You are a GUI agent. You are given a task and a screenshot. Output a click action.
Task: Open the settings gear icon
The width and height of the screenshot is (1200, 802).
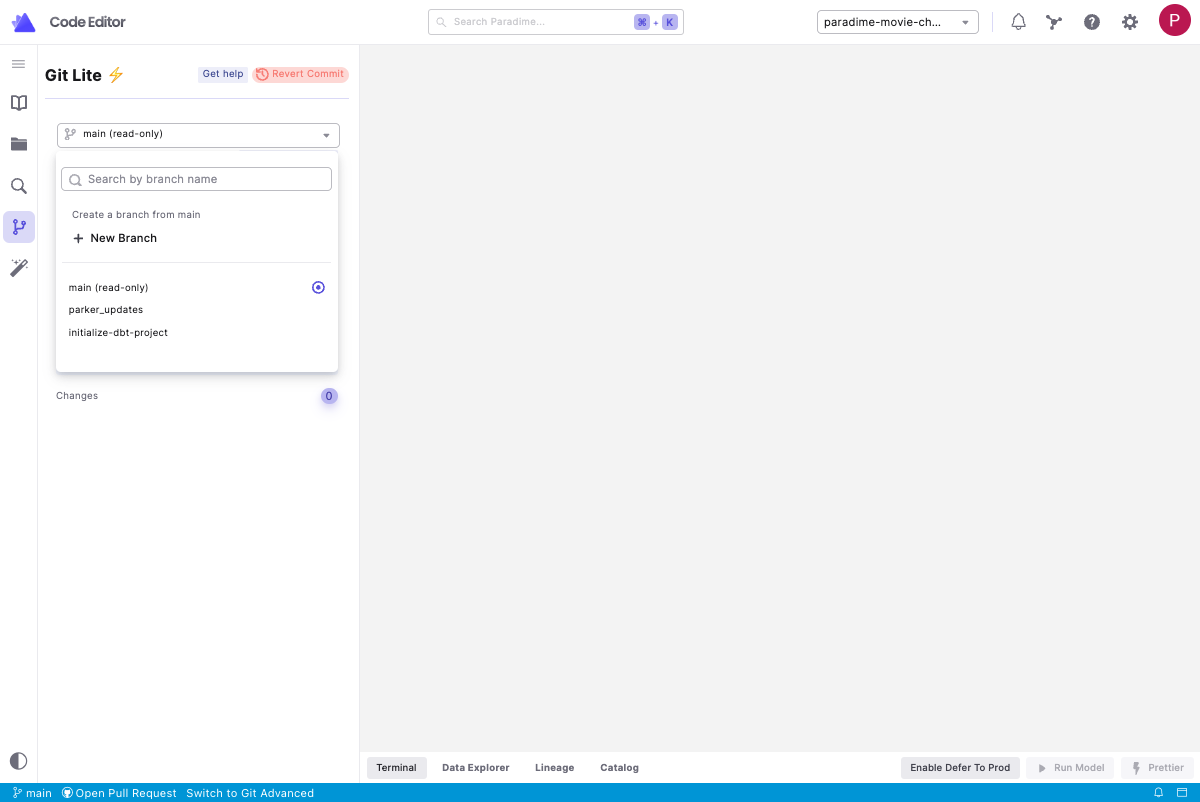coord(1129,22)
